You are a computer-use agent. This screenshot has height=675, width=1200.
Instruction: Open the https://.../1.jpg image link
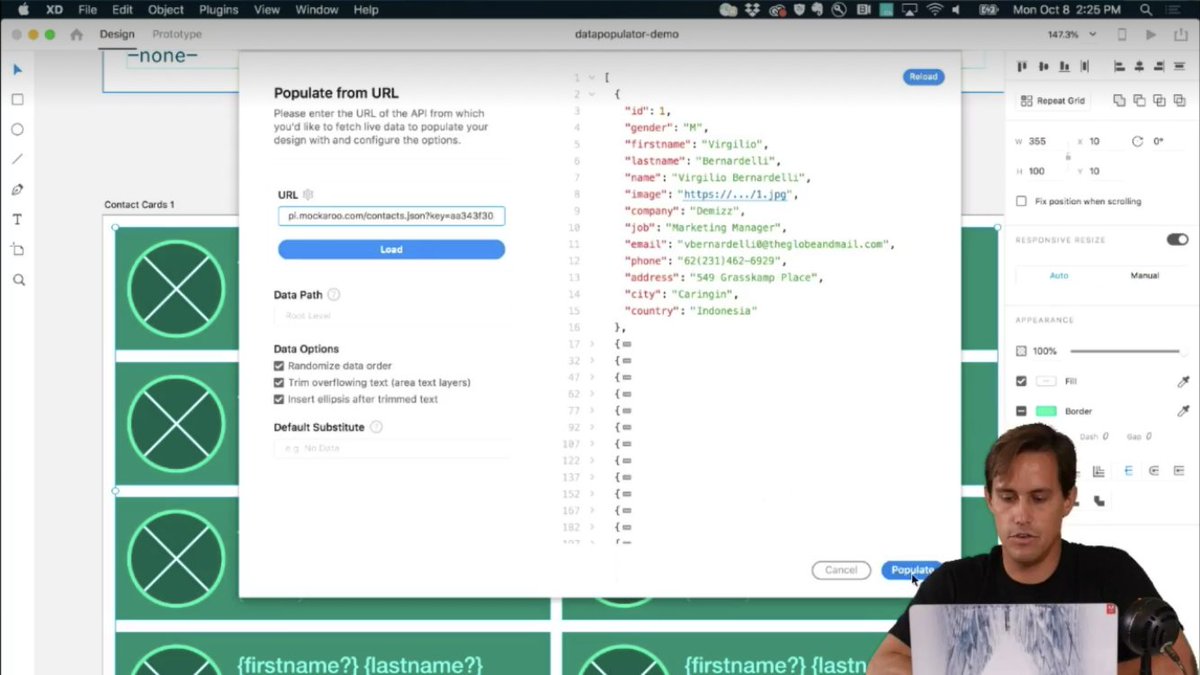coord(733,194)
